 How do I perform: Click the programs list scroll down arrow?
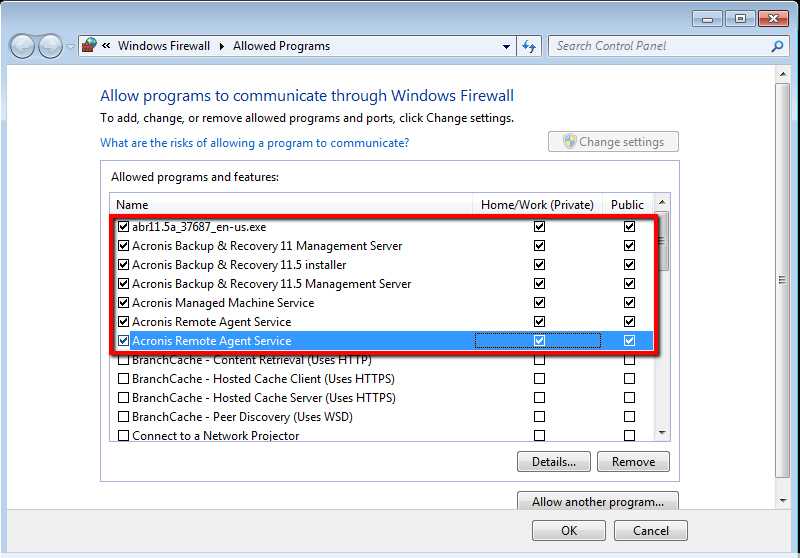(662, 433)
